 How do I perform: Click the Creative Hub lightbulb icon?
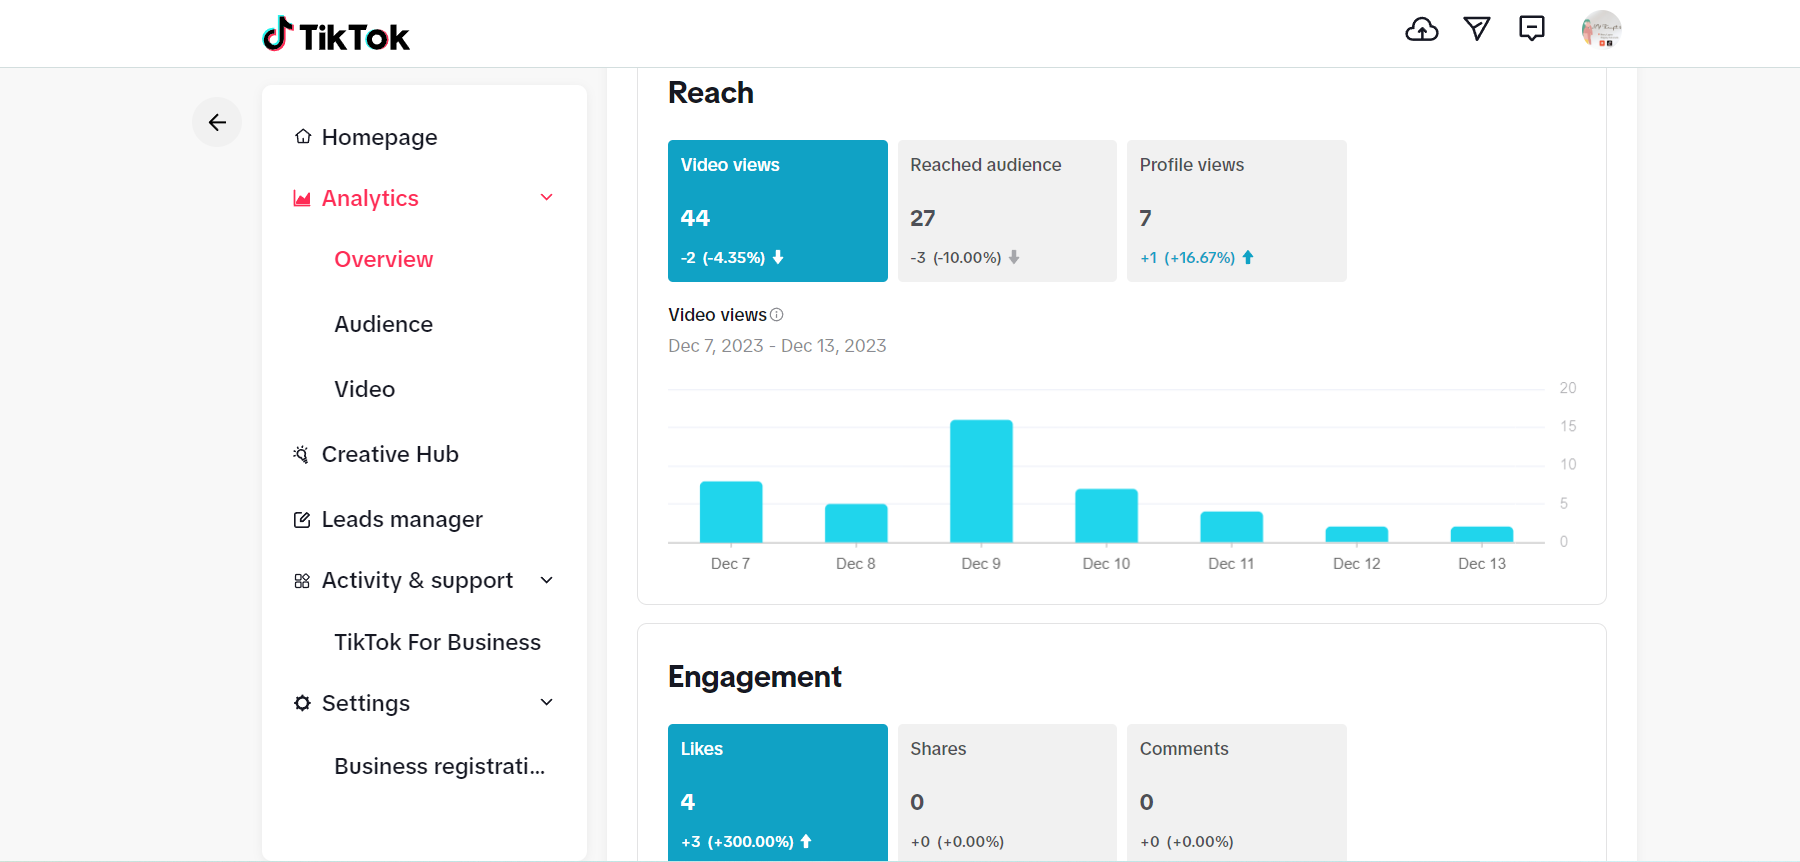click(301, 454)
